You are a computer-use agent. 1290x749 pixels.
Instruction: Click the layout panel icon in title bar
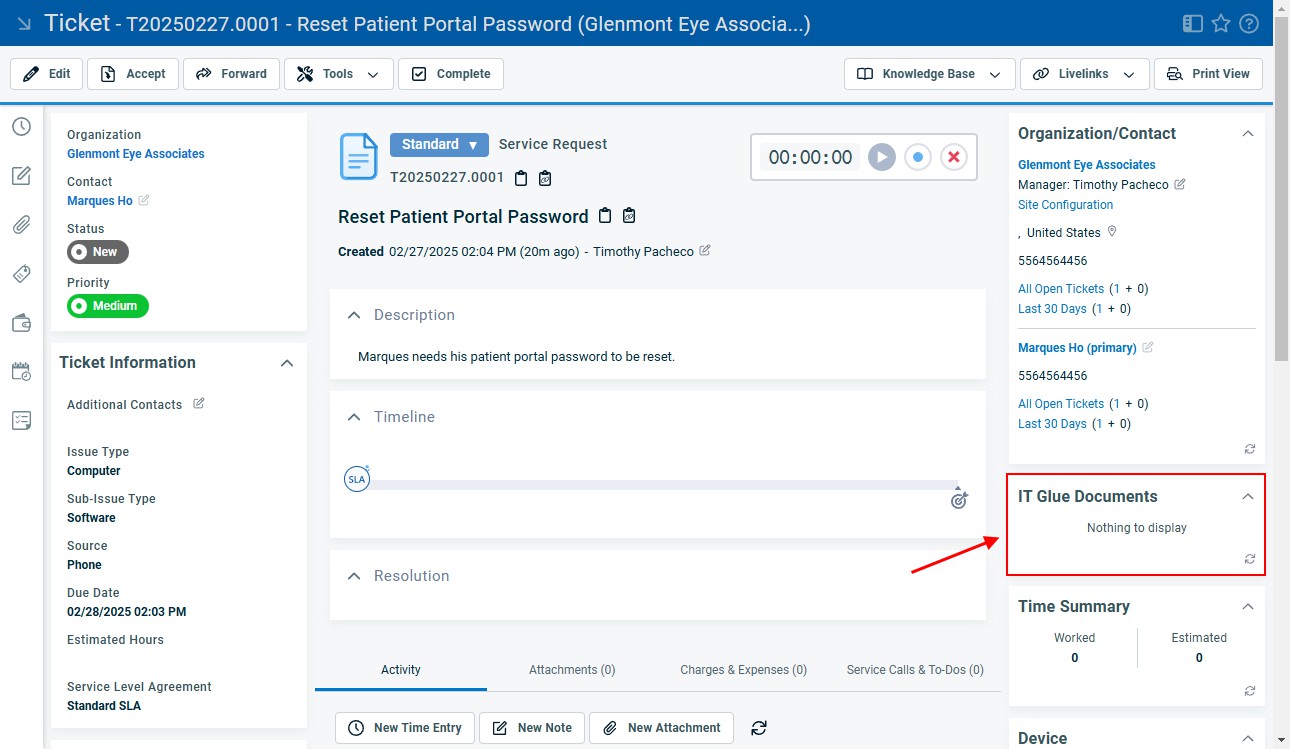1192,24
